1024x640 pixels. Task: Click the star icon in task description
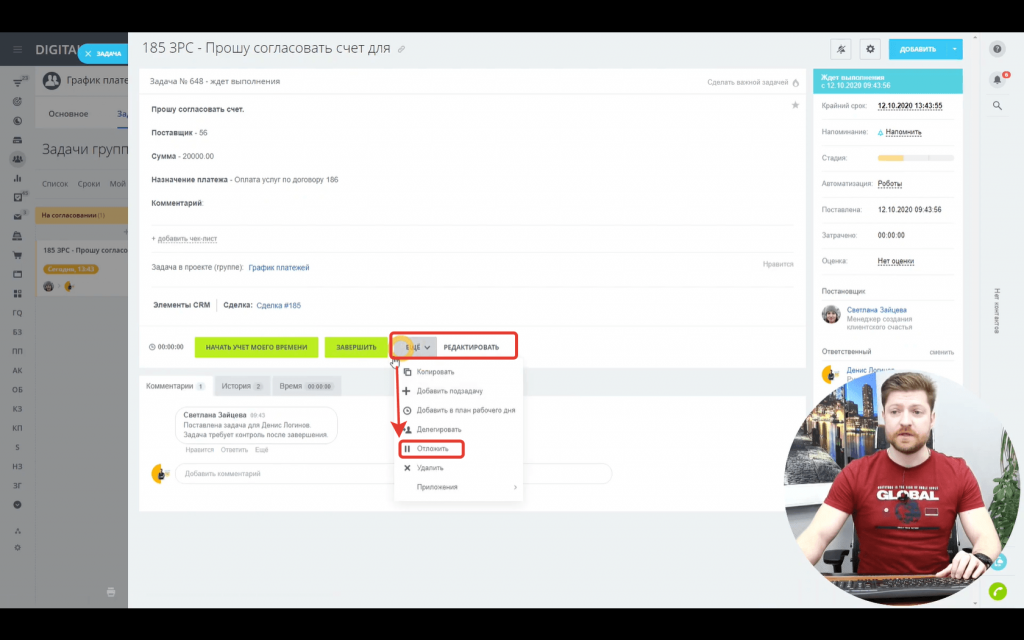tap(795, 105)
